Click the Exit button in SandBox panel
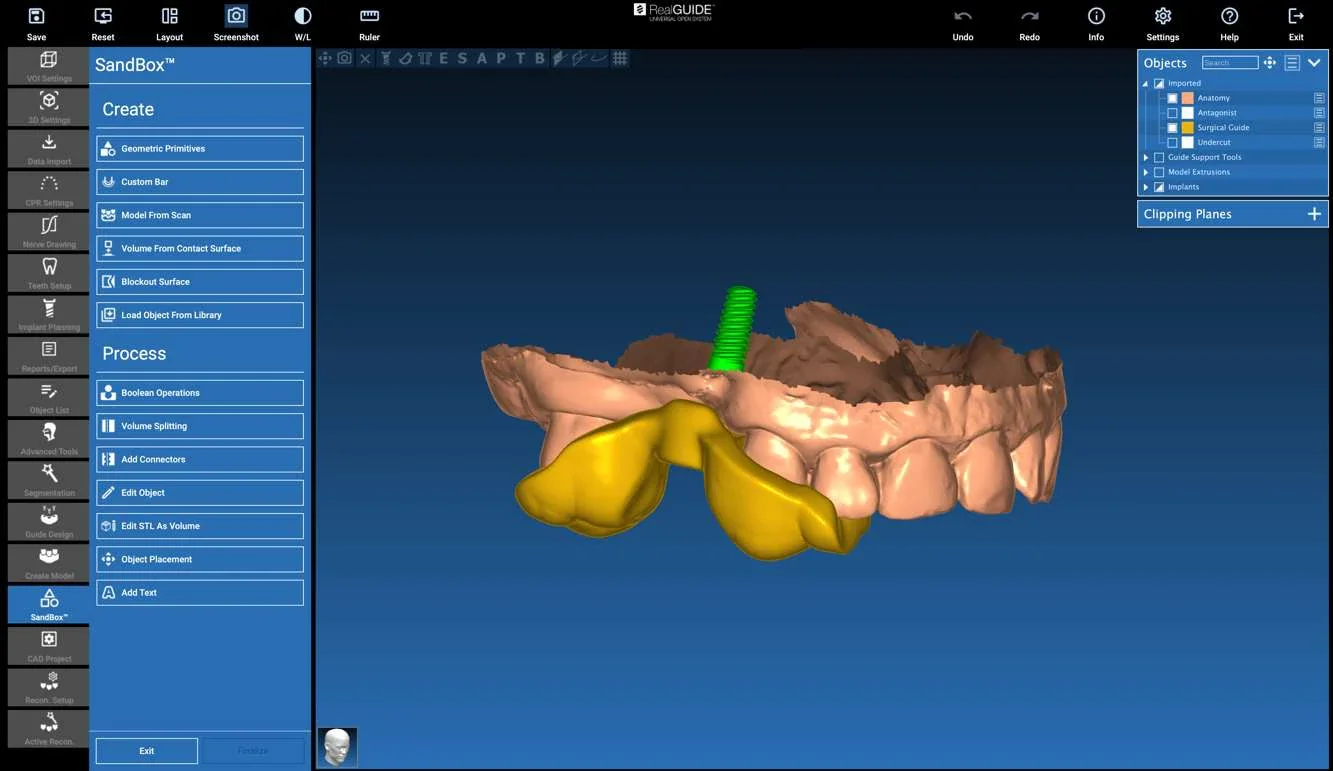 click(x=146, y=751)
